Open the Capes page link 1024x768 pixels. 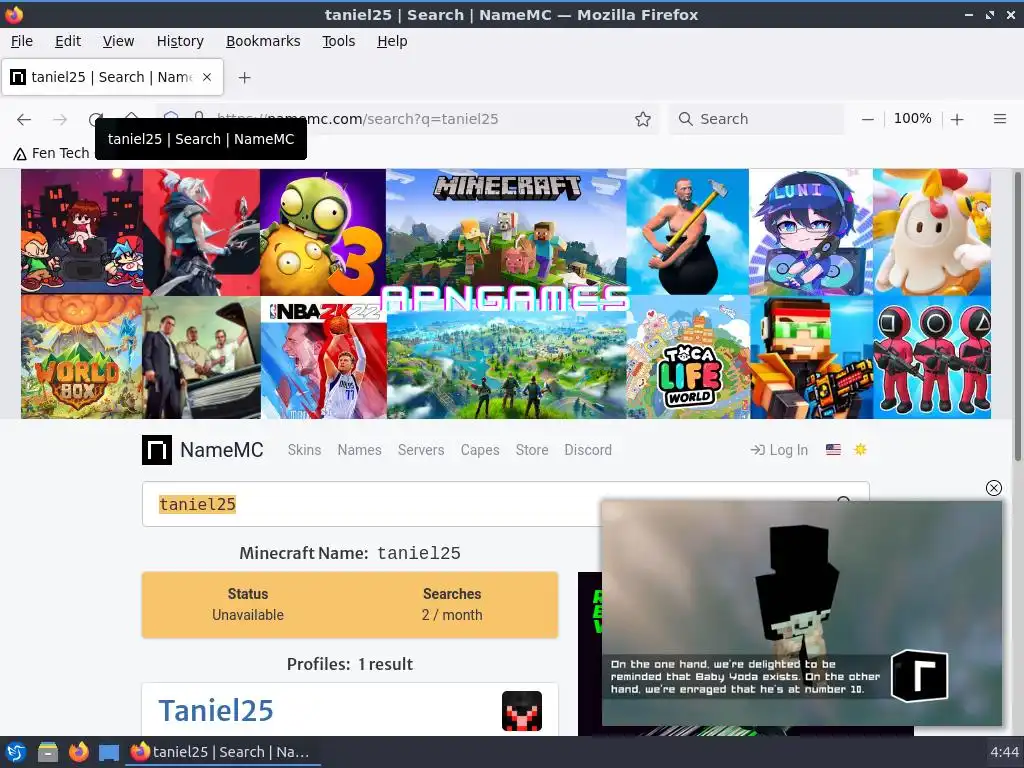point(480,450)
